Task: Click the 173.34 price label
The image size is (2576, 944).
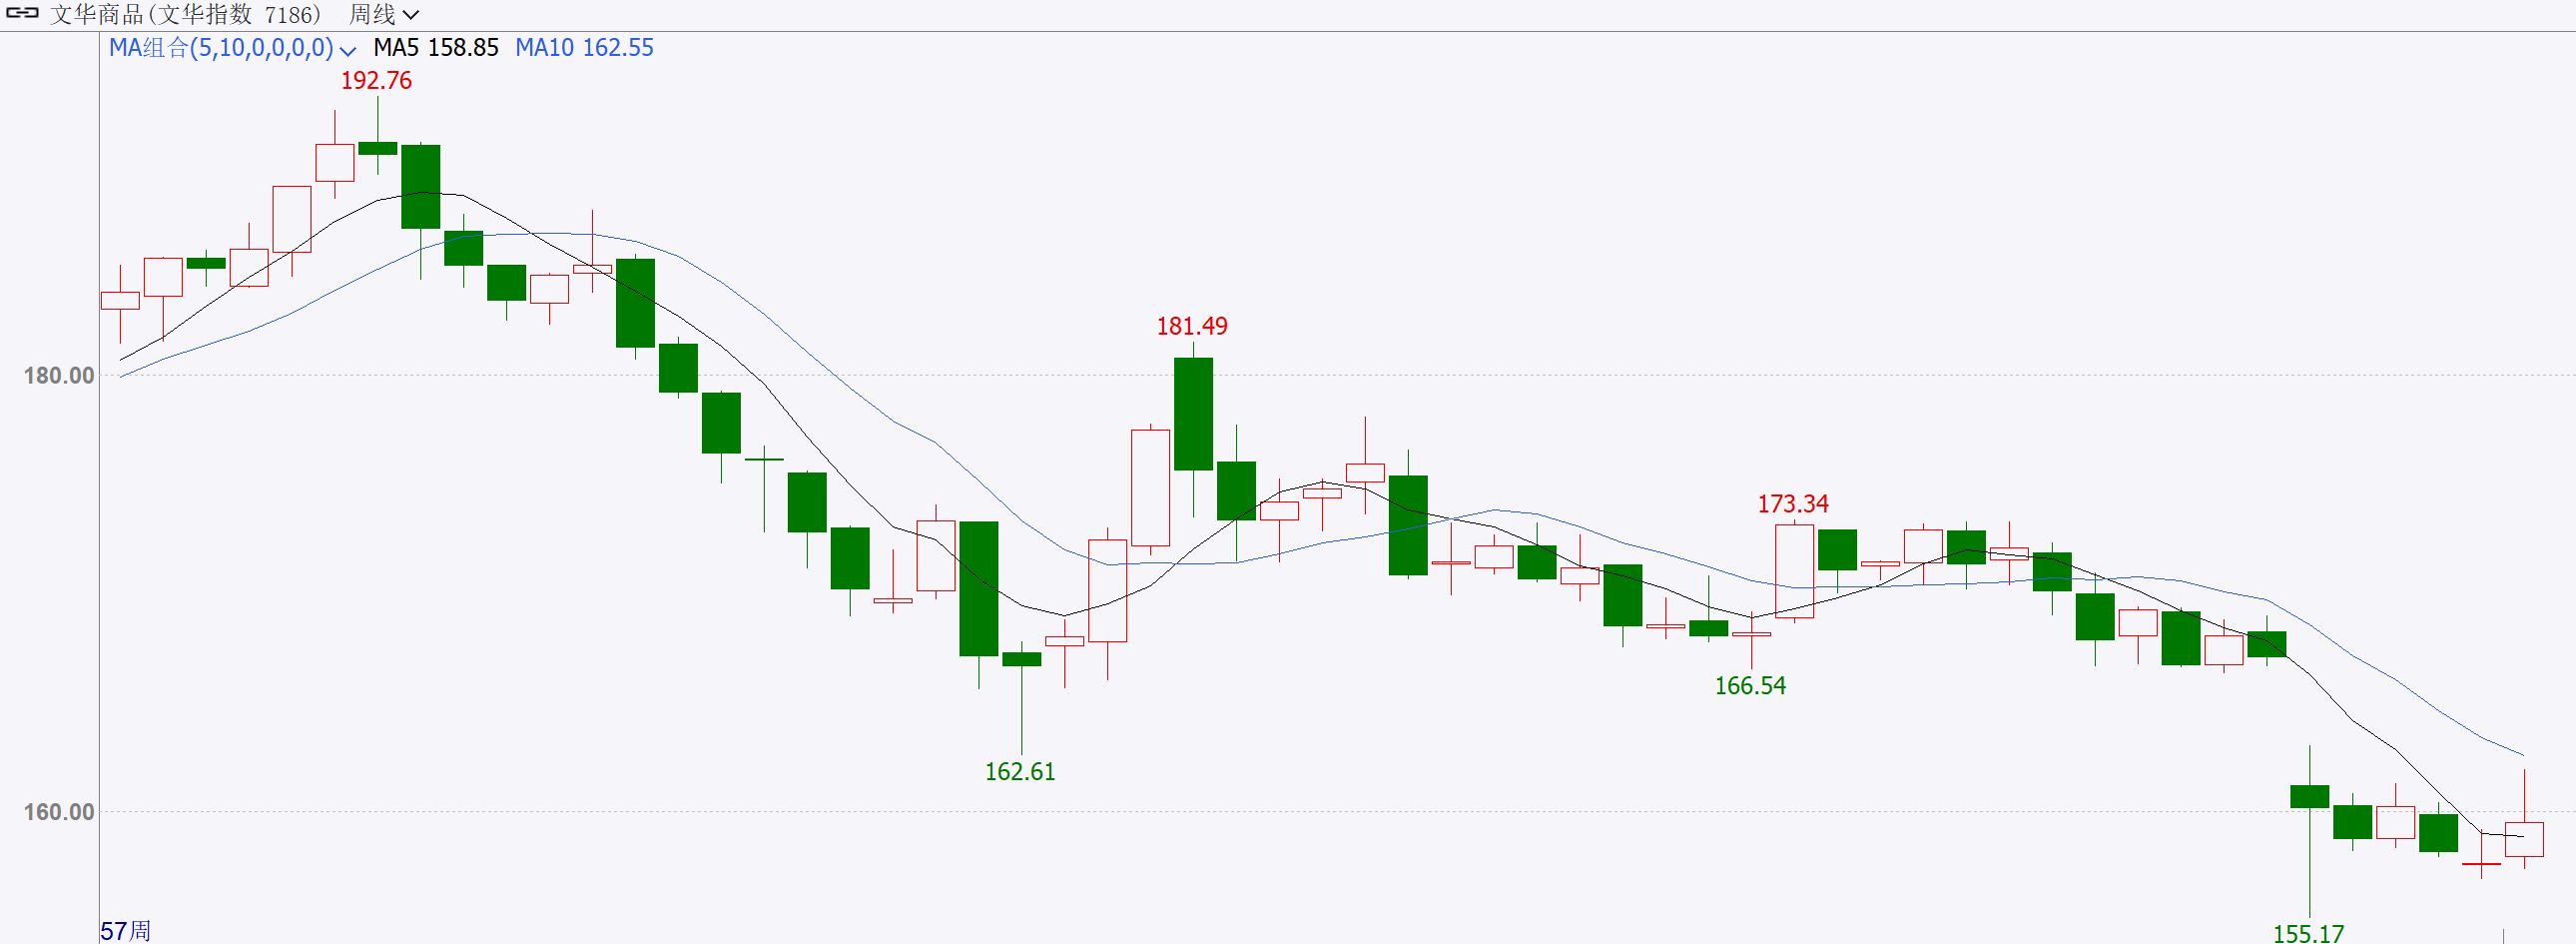Action: pos(1792,504)
